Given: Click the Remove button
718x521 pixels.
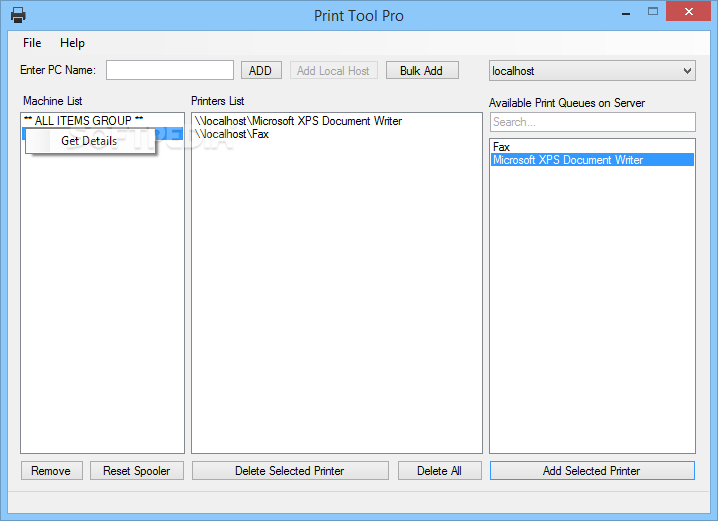Looking at the screenshot, I should pos(51,471).
